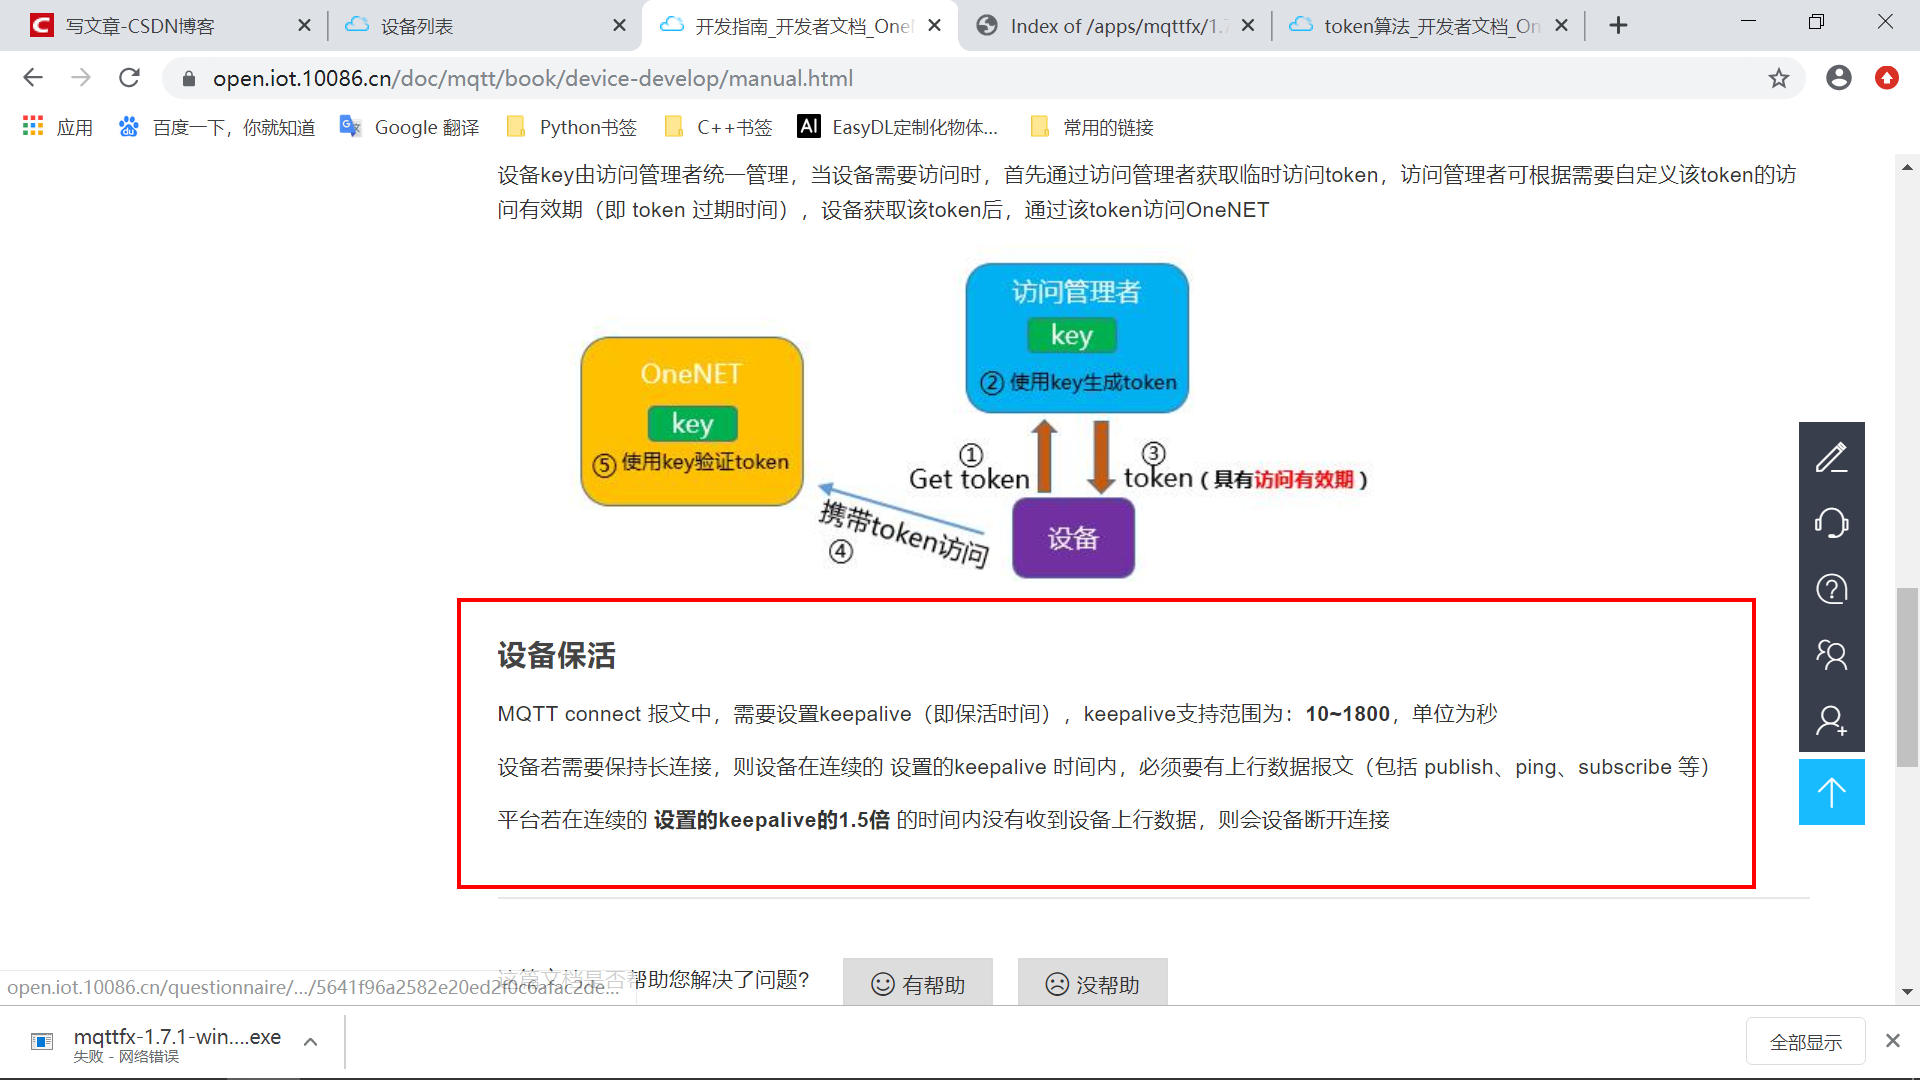This screenshot has height=1080, width=1920.
Task: Click the headset customer service icon
Action: coord(1831,523)
